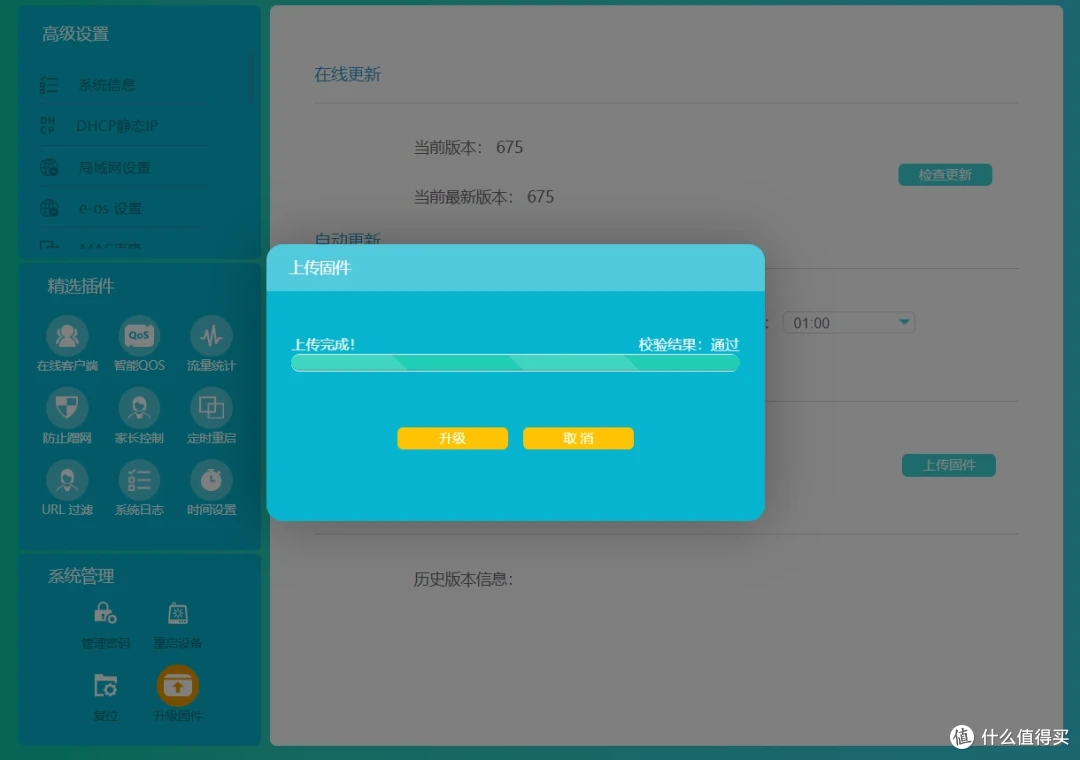Open the URL 过滤 icon
This screenshot has width=1080, height=760.
(67, 480)
